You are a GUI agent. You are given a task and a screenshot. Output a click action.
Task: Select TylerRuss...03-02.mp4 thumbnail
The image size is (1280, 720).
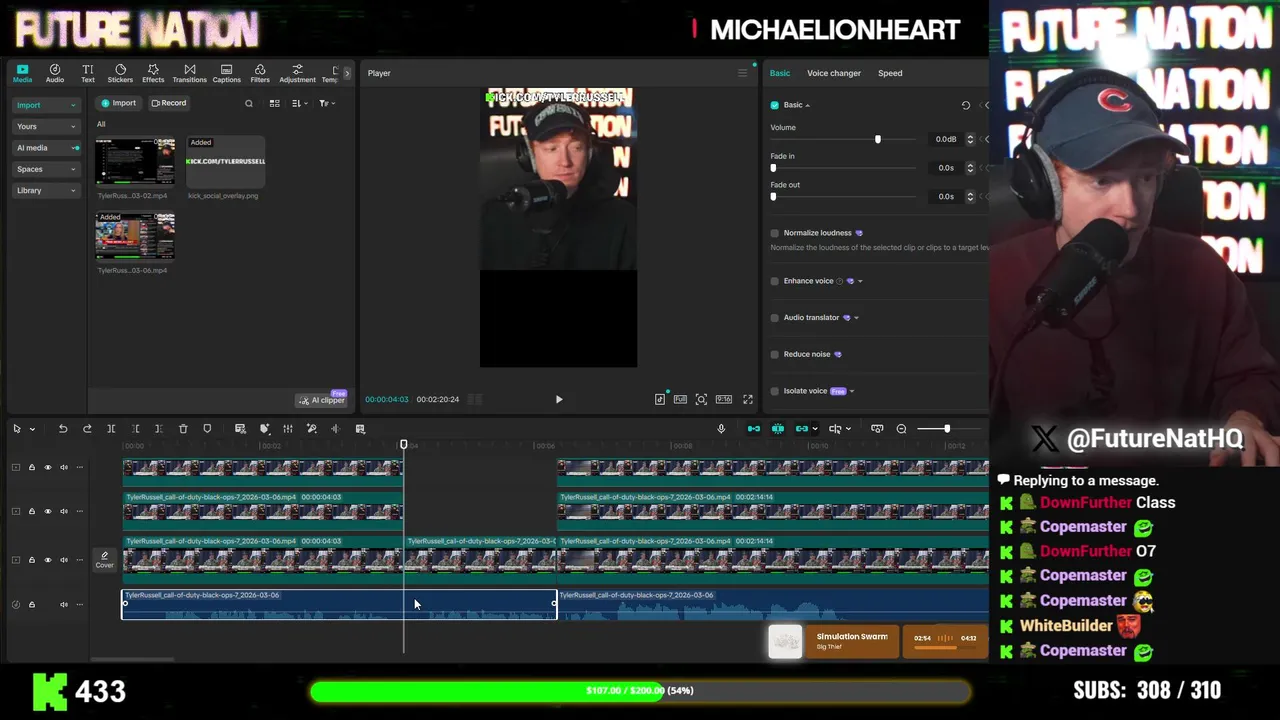(135, 161)
